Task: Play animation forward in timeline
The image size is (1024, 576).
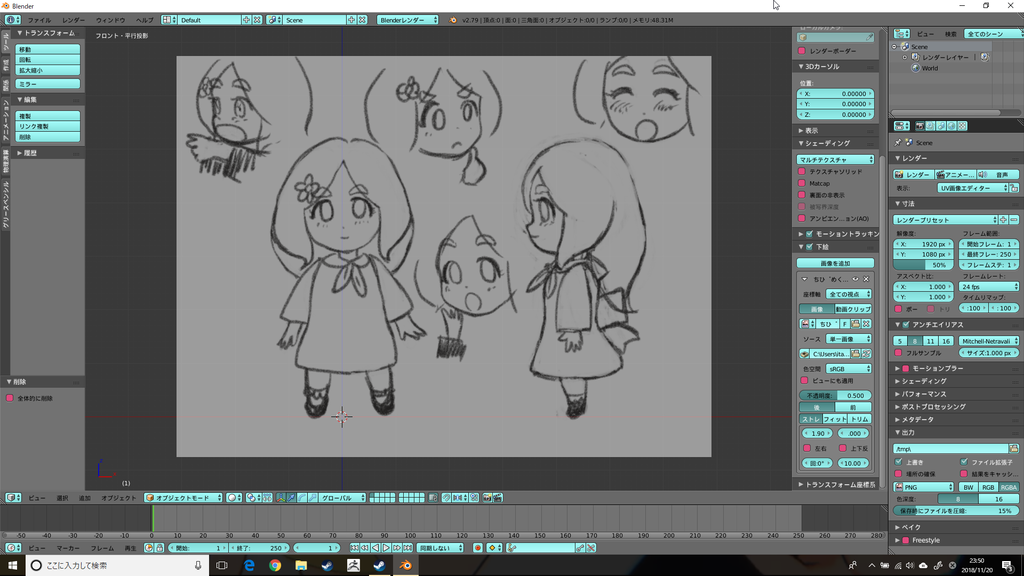Action: click(386, 548)
